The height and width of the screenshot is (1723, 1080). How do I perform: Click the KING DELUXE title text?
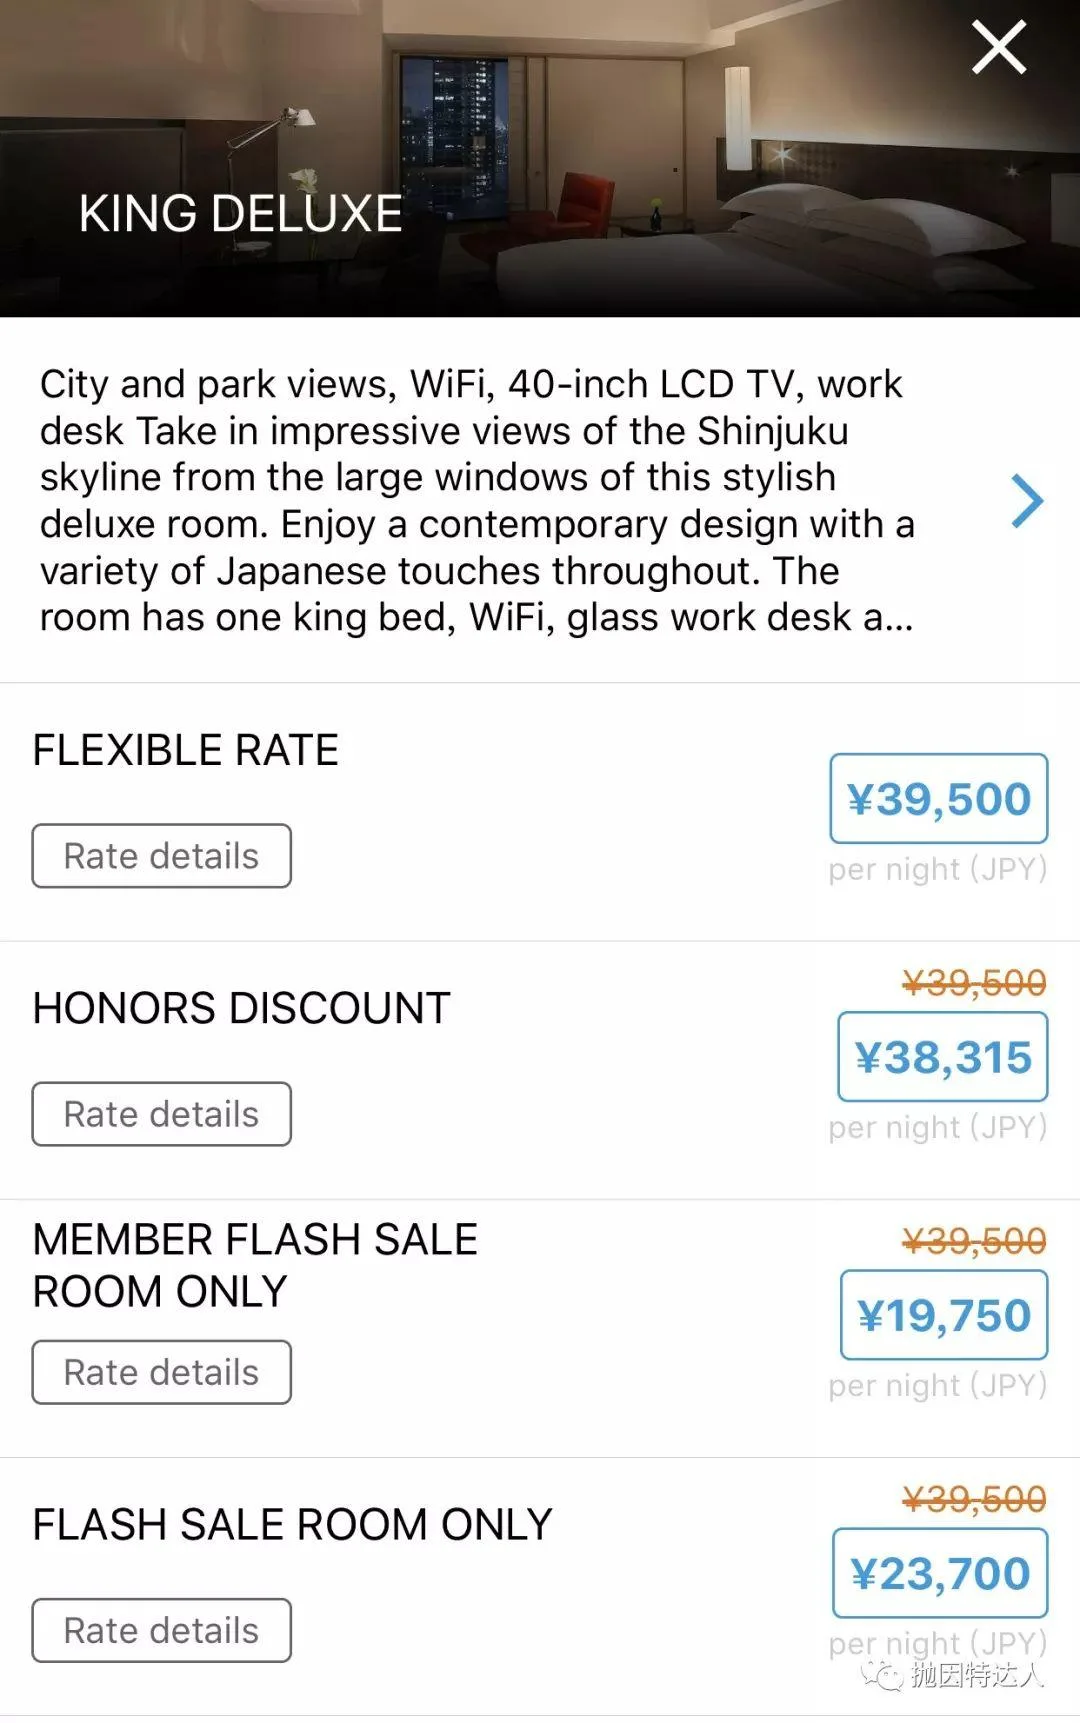(240, 214)
